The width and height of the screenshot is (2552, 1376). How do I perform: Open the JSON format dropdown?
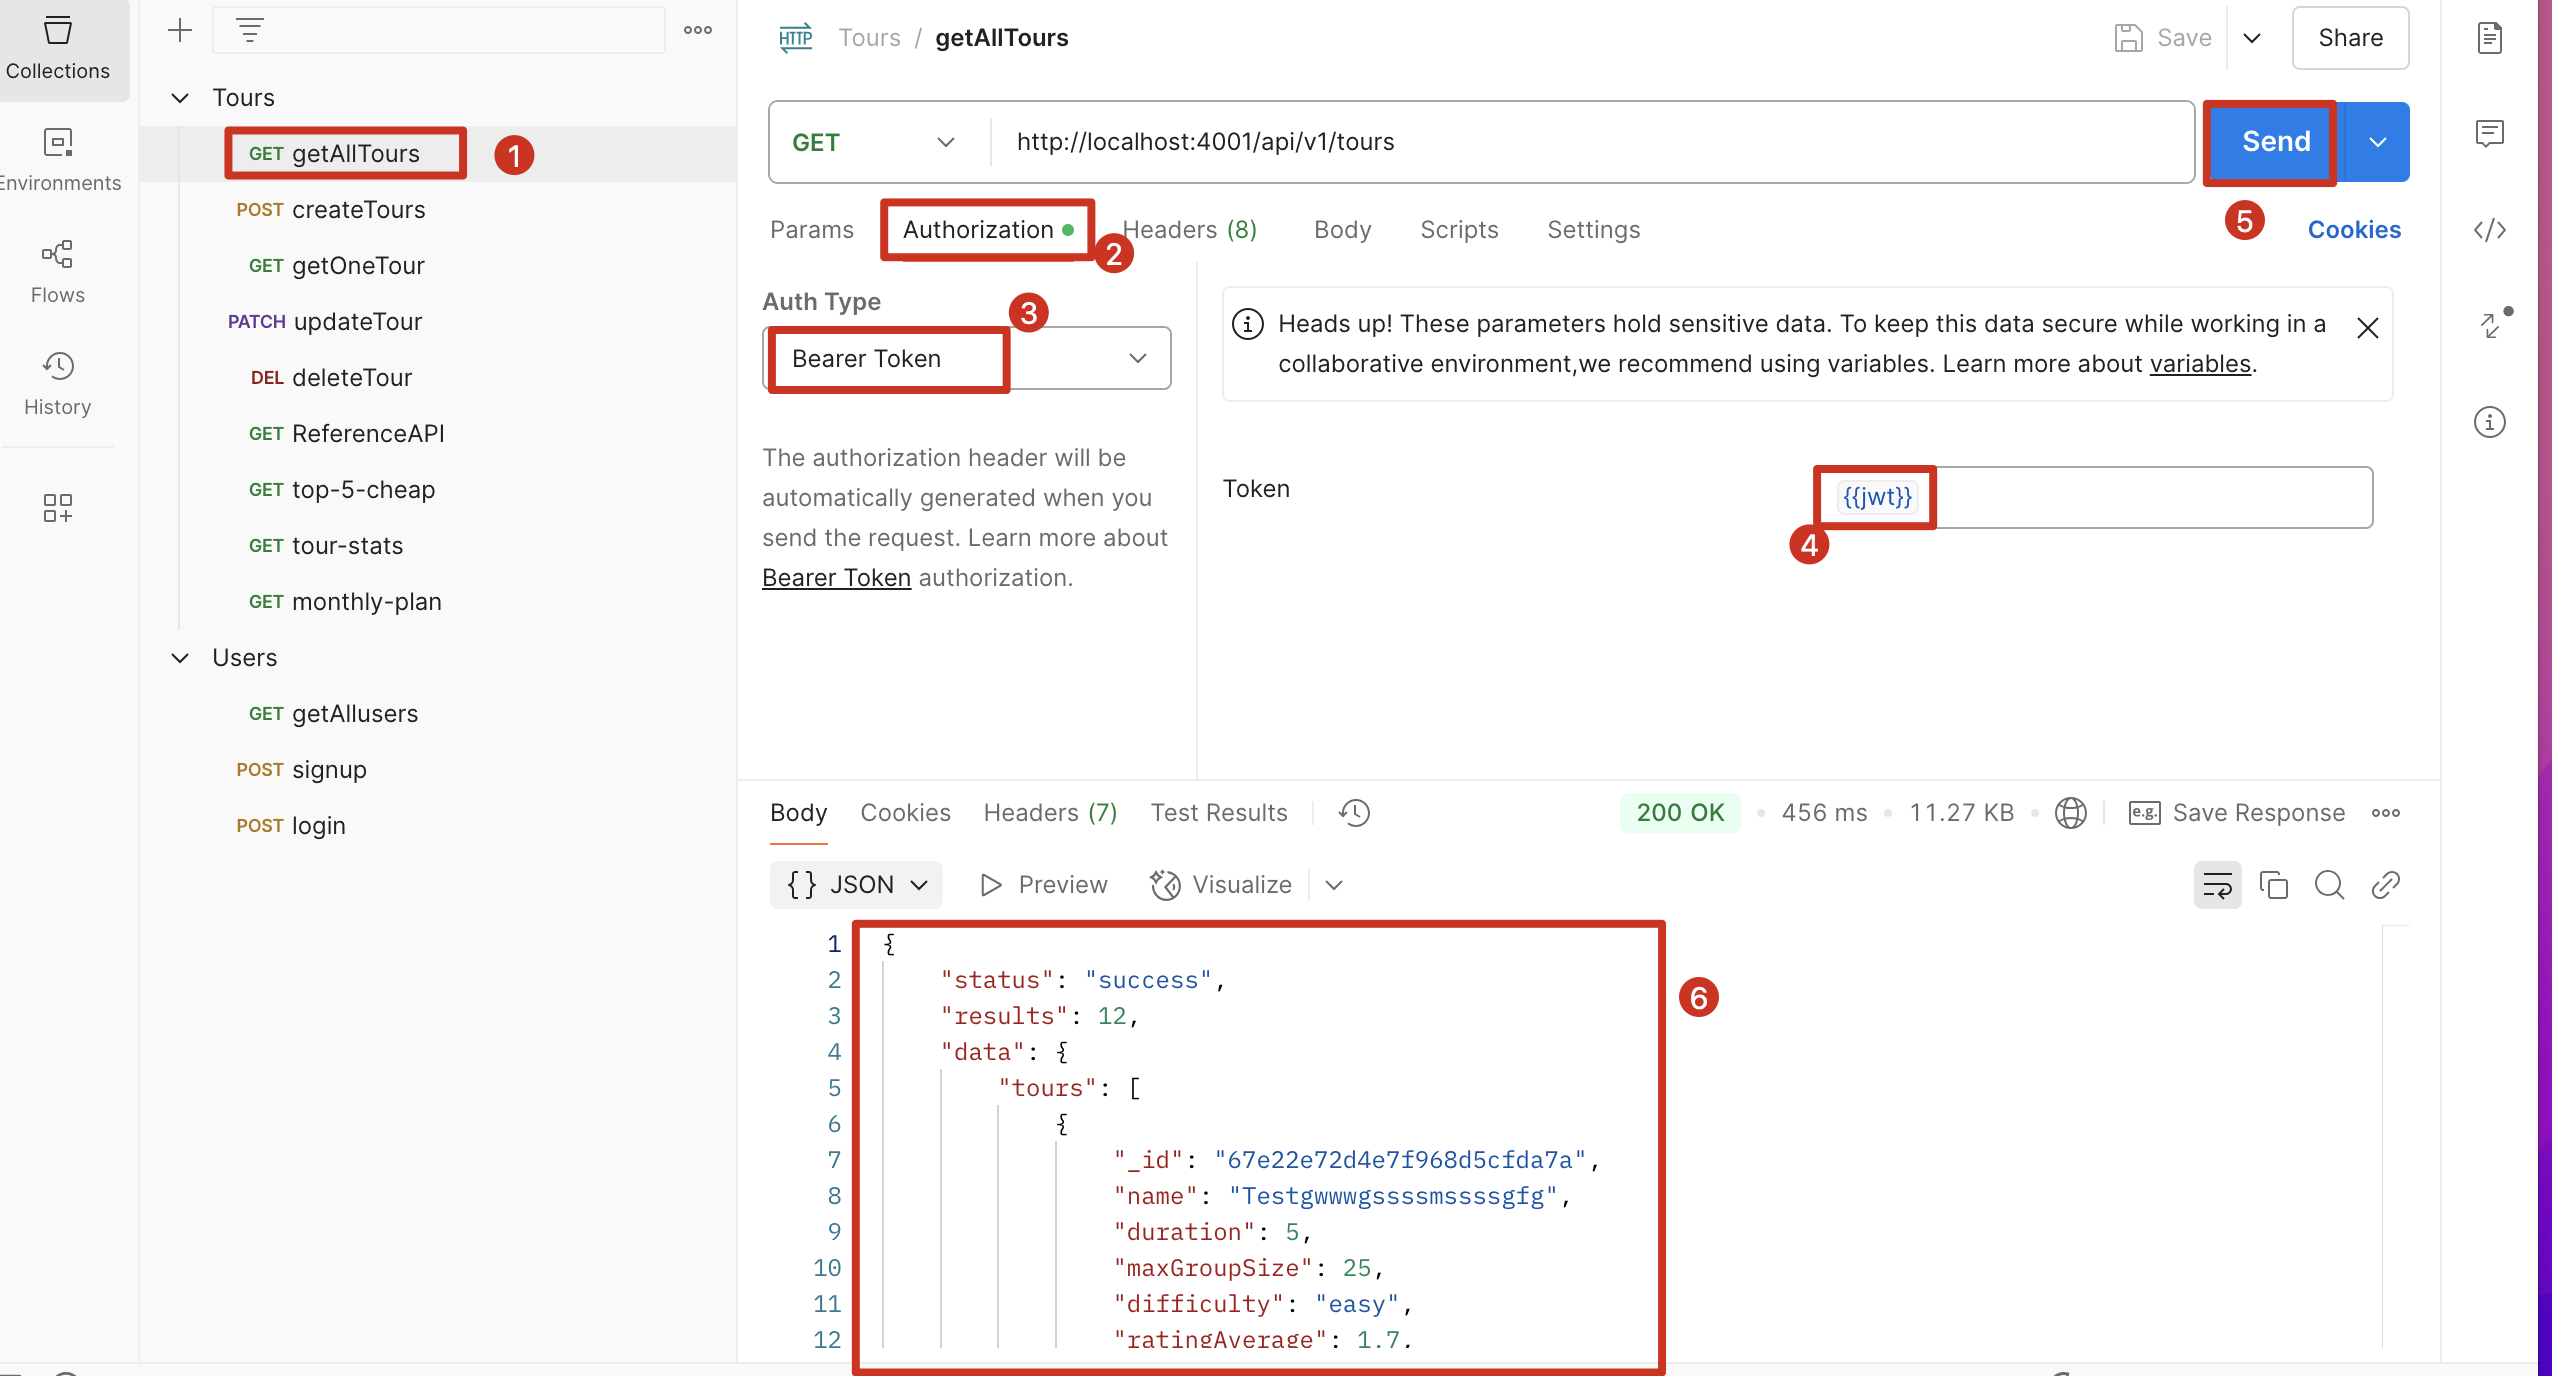[x=857, y=885]
